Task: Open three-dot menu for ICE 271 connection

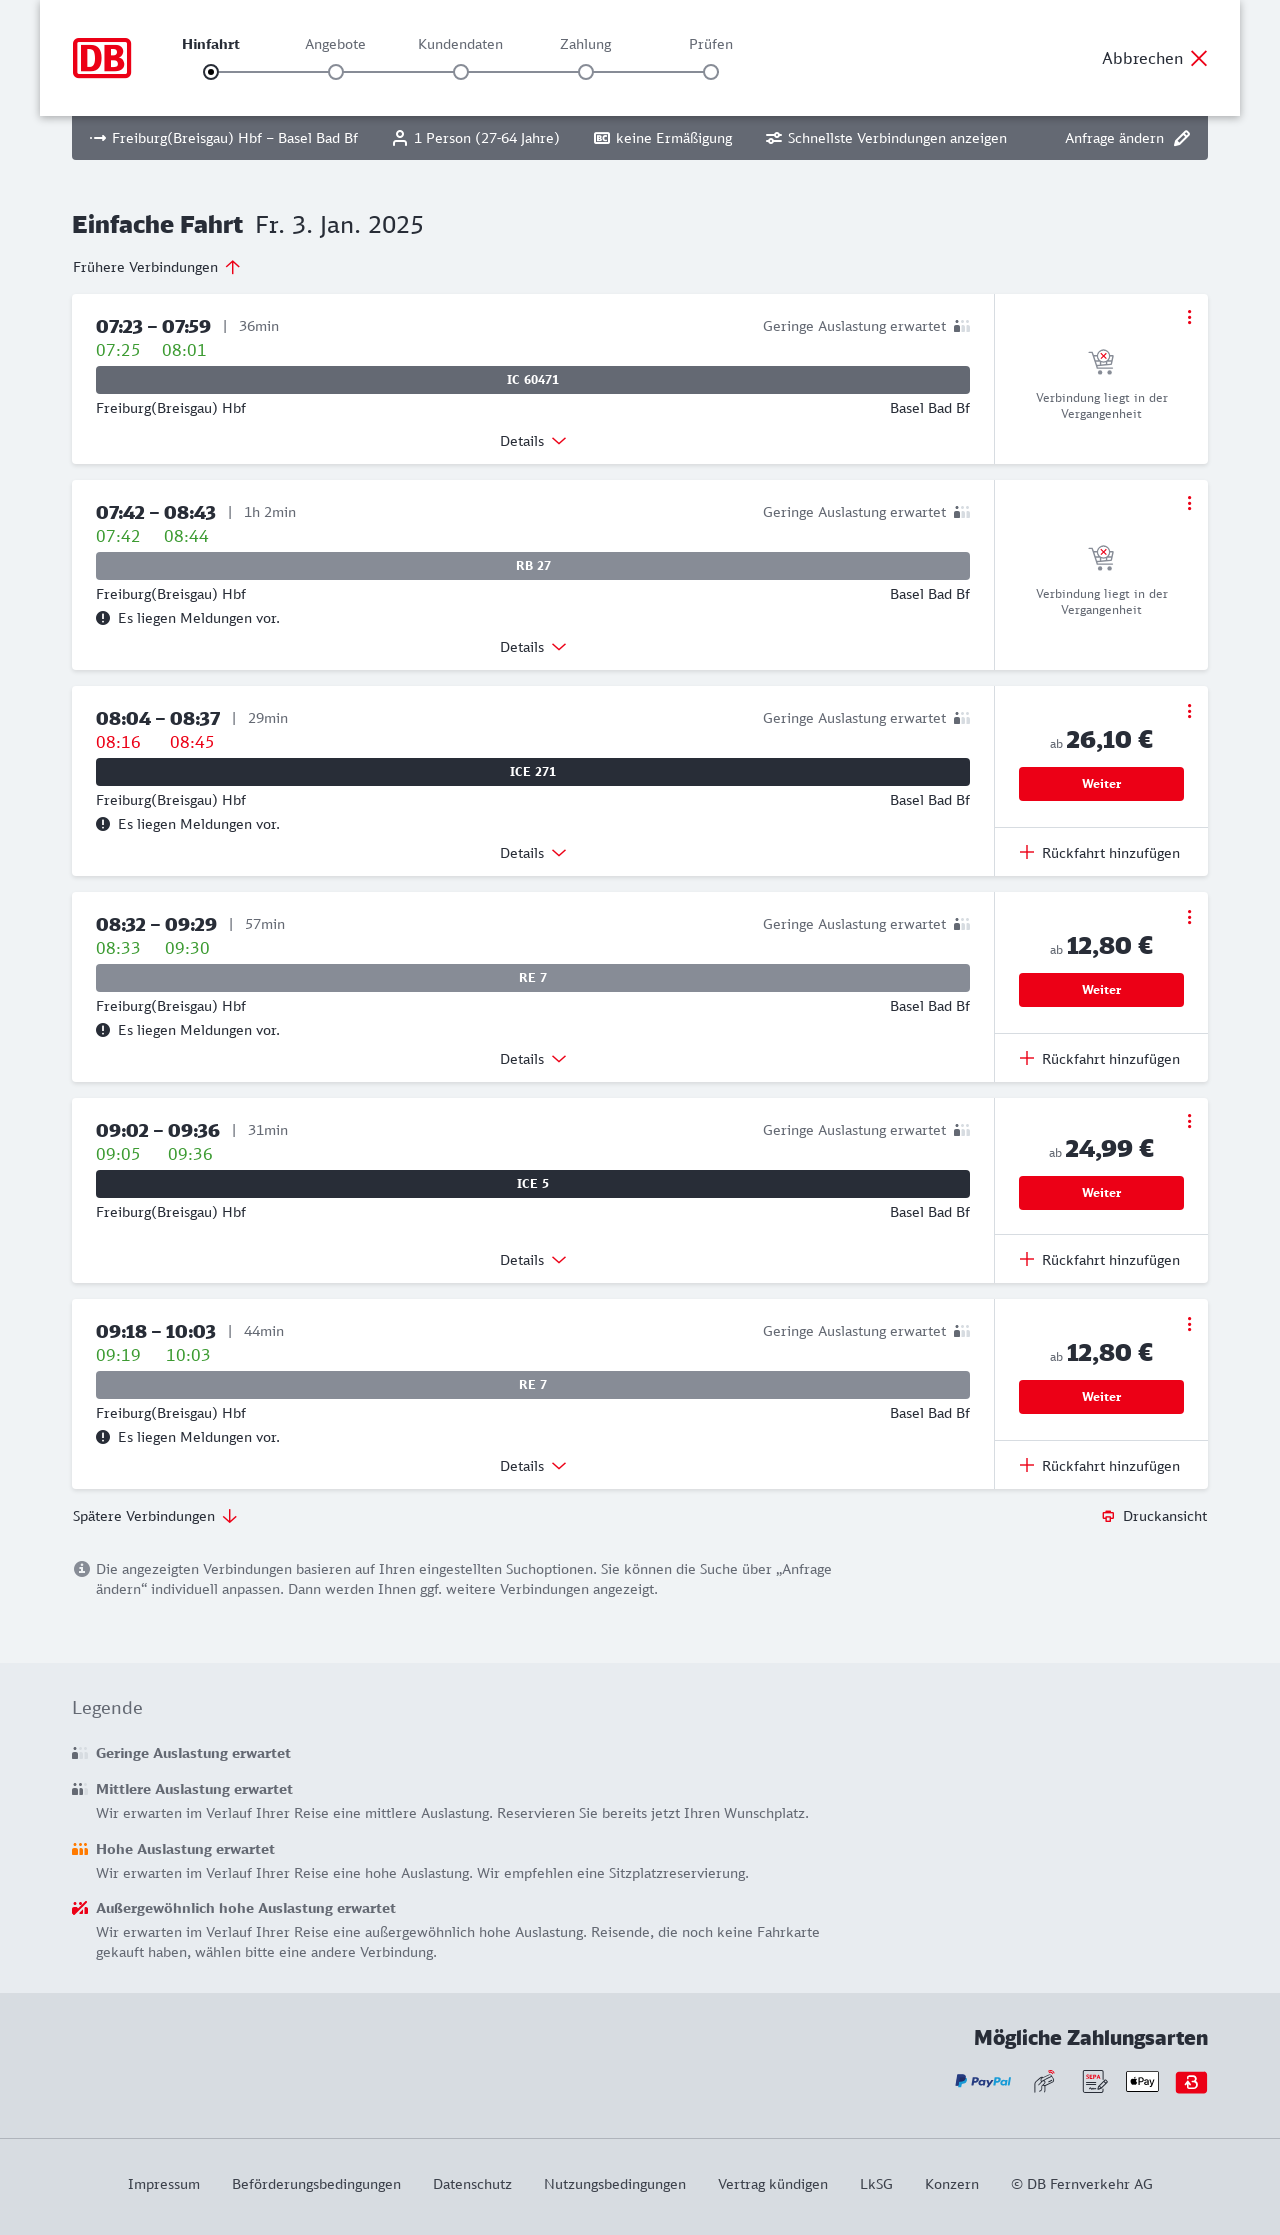Action: tap(1189, 711)
